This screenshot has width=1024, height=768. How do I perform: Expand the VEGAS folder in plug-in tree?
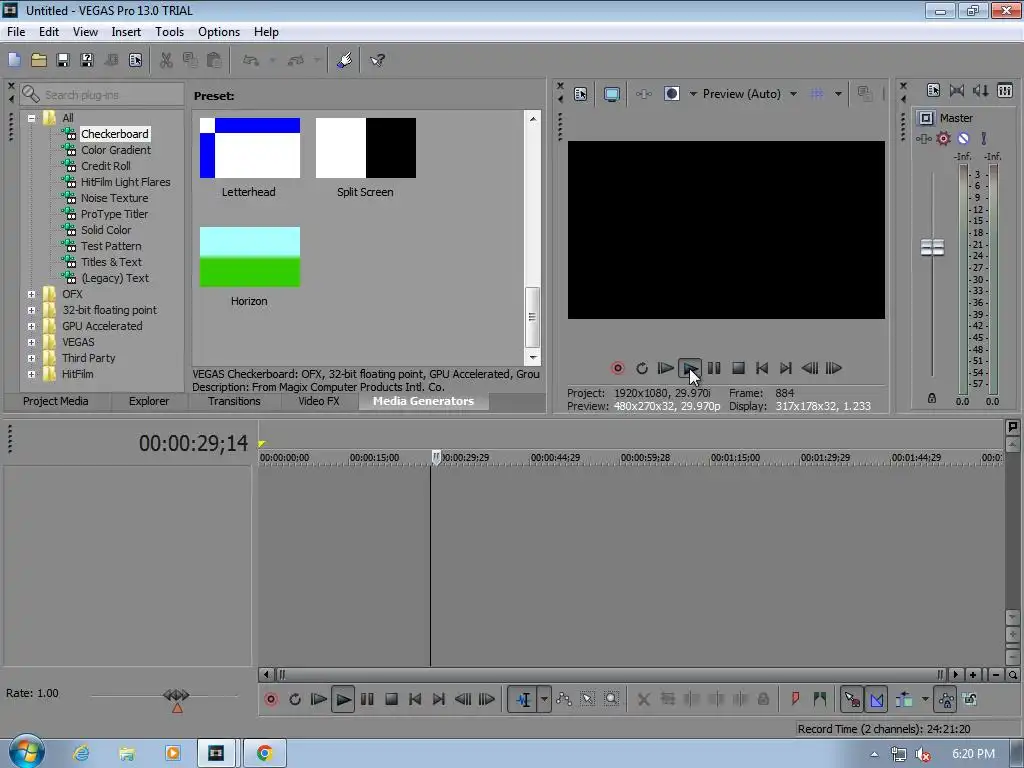[31, 342]
